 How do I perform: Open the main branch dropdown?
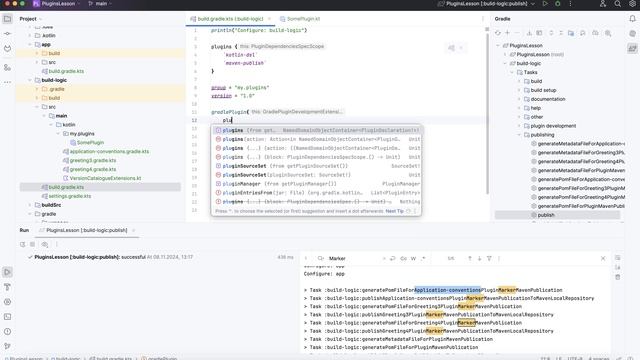(x=100, y=4)
